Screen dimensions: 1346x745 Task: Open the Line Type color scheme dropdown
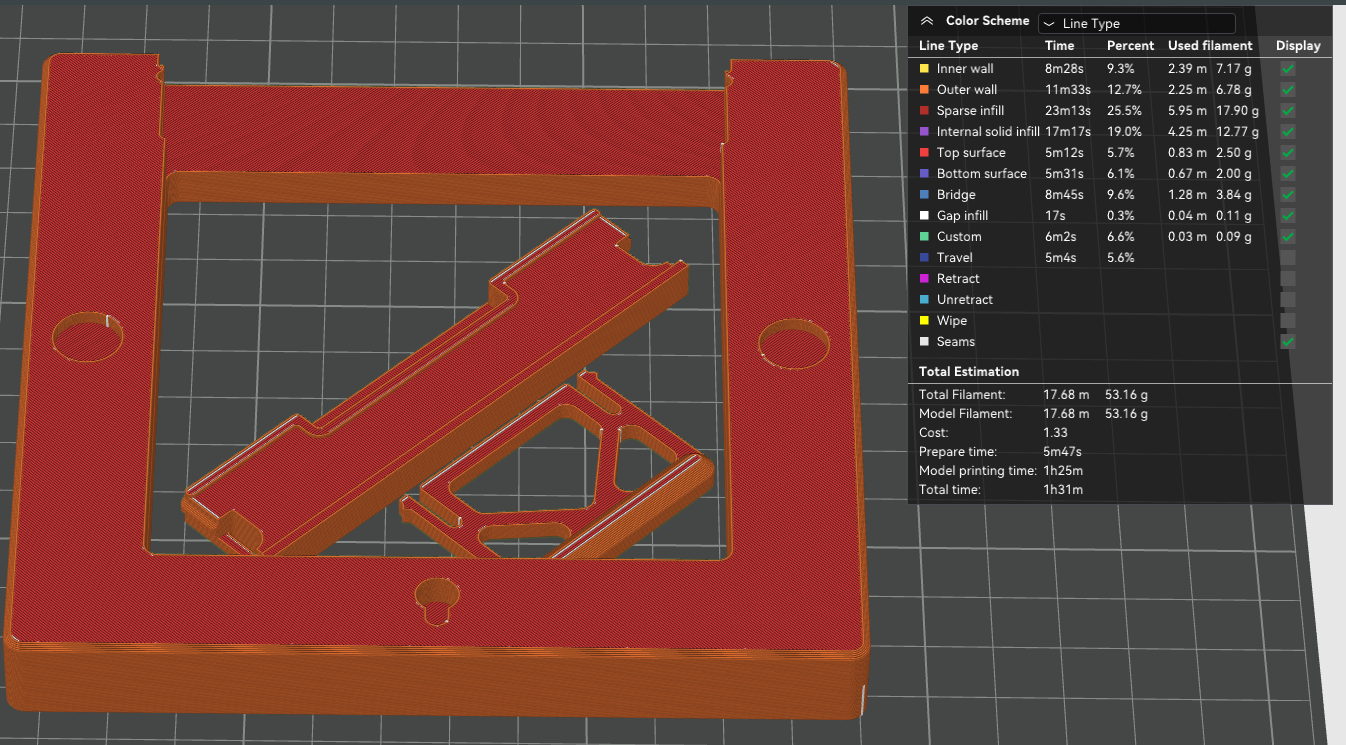[1137, 23]
